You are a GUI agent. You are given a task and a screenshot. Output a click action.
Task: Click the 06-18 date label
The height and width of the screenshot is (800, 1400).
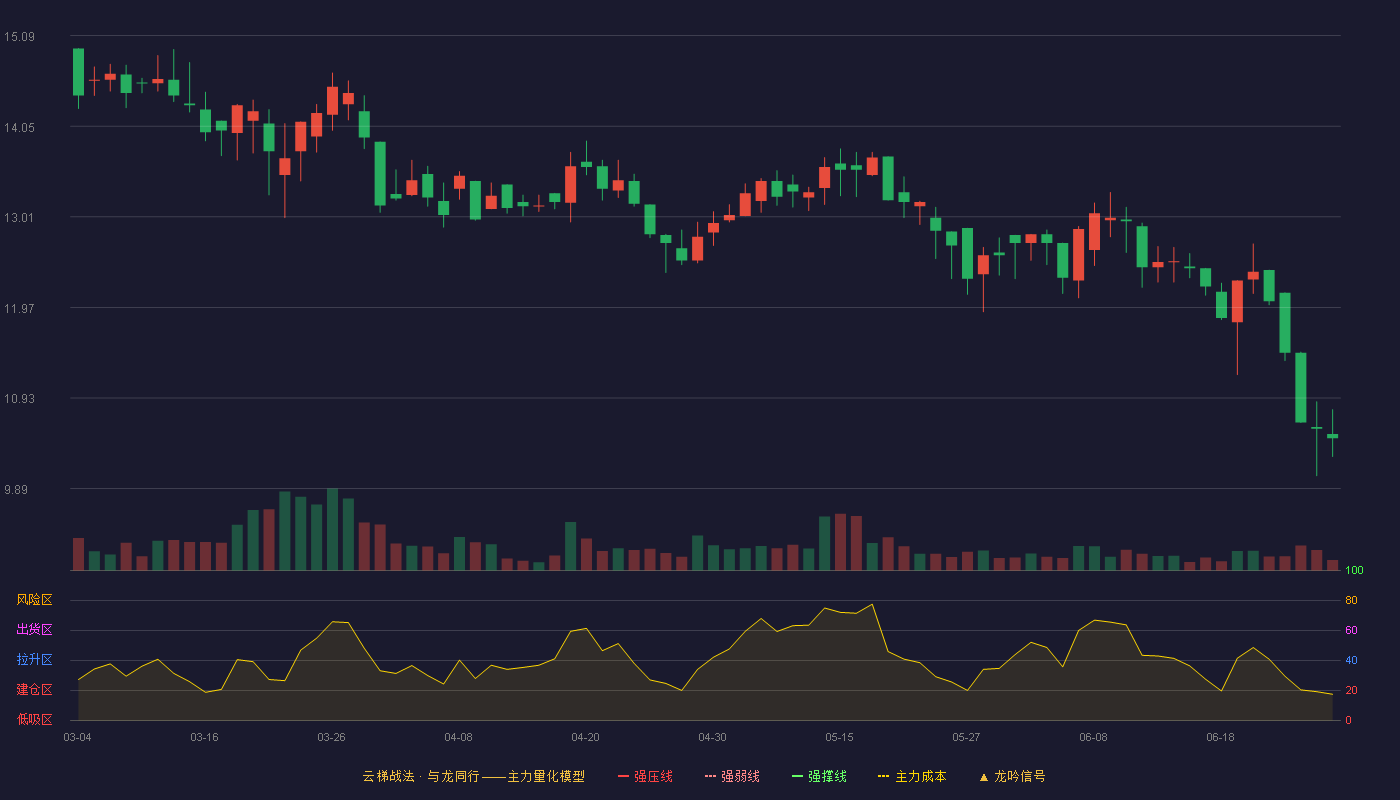click(x=1220, y=737)
